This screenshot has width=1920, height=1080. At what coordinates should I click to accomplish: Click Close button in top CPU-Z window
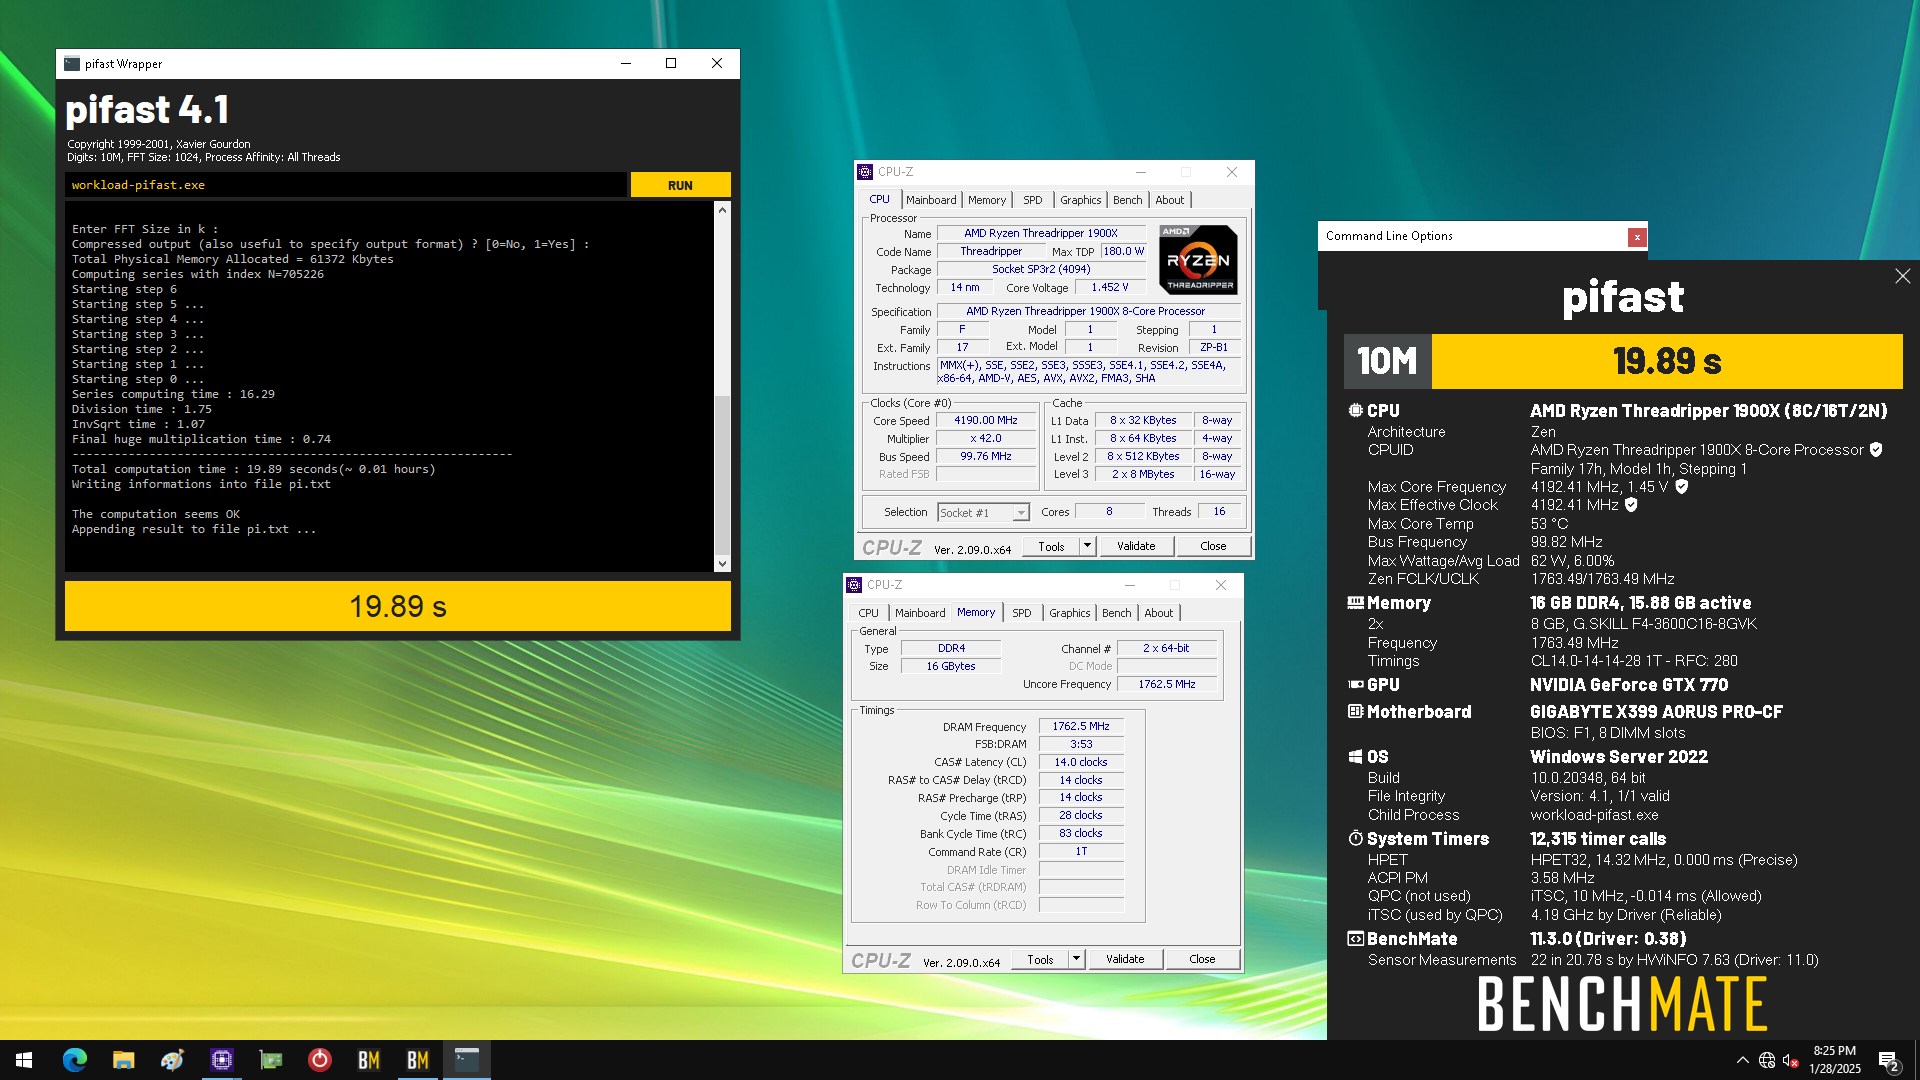[x=1213, y=546]
